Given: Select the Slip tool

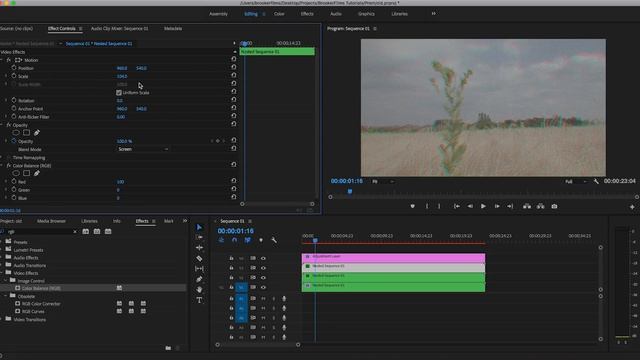Looking at the screenshot, I should point(199,269).
